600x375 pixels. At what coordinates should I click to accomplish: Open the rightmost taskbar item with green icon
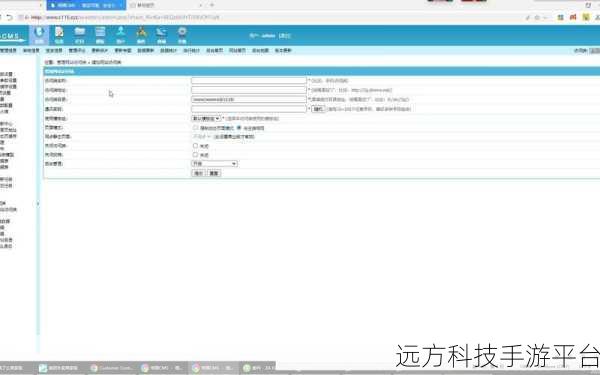(259, 368)
